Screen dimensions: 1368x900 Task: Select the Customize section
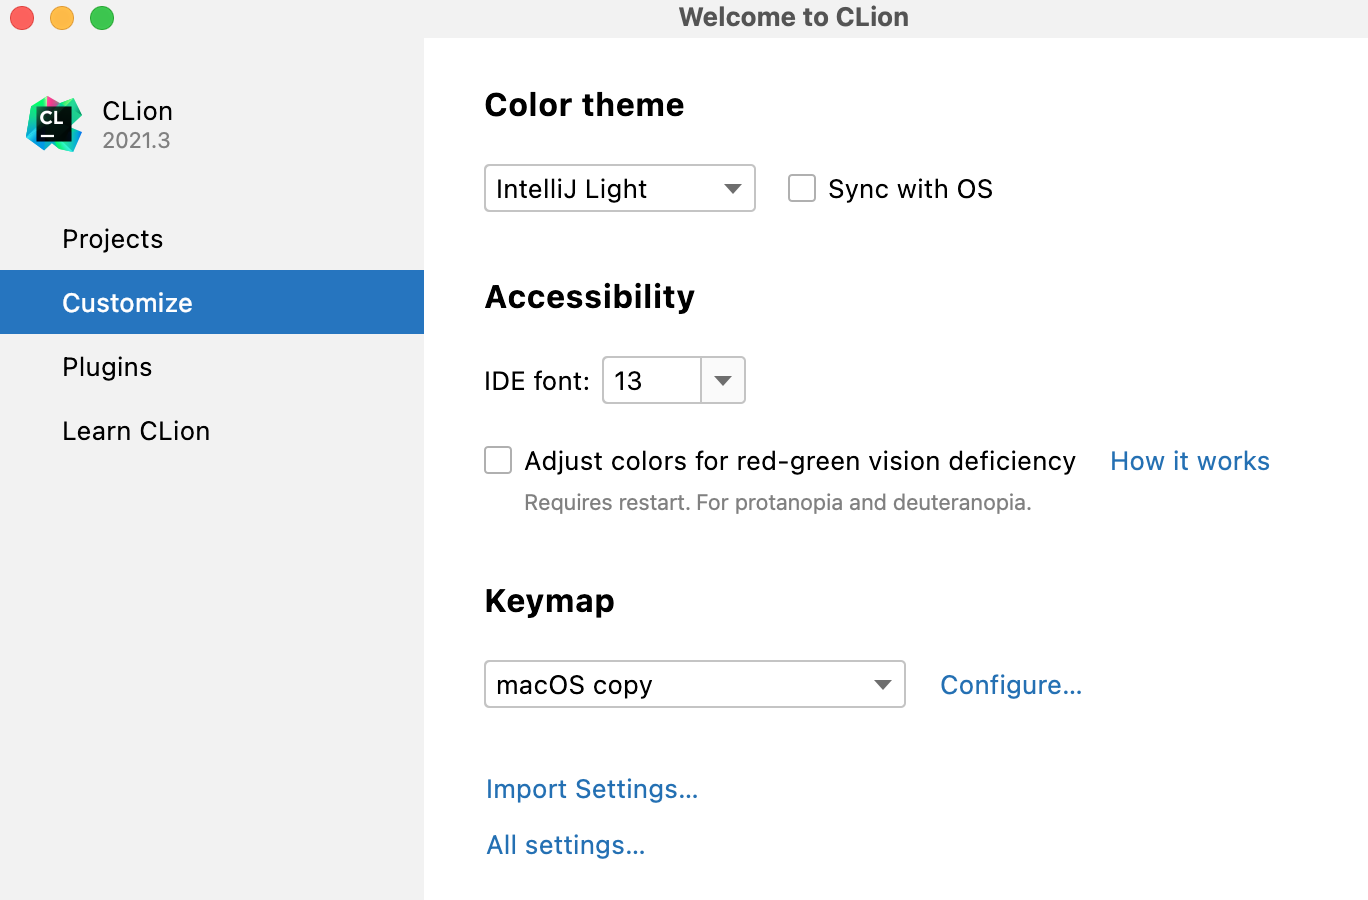(127, 302)
